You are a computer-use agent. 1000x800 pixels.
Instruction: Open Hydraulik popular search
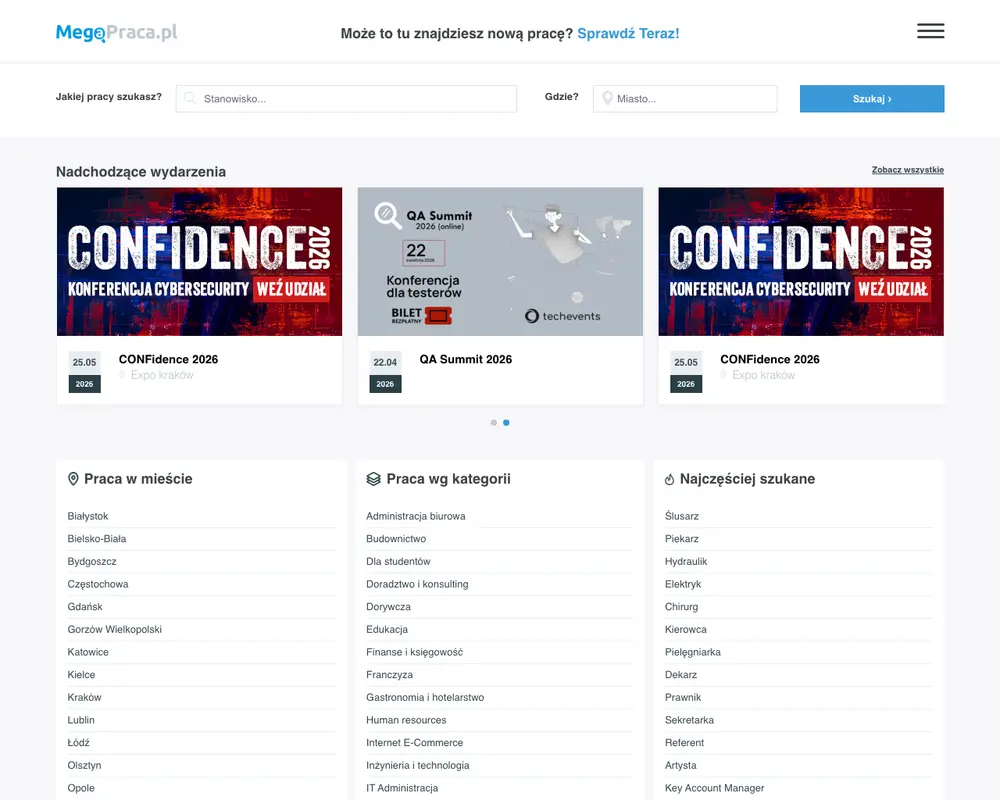click(686, 561)
